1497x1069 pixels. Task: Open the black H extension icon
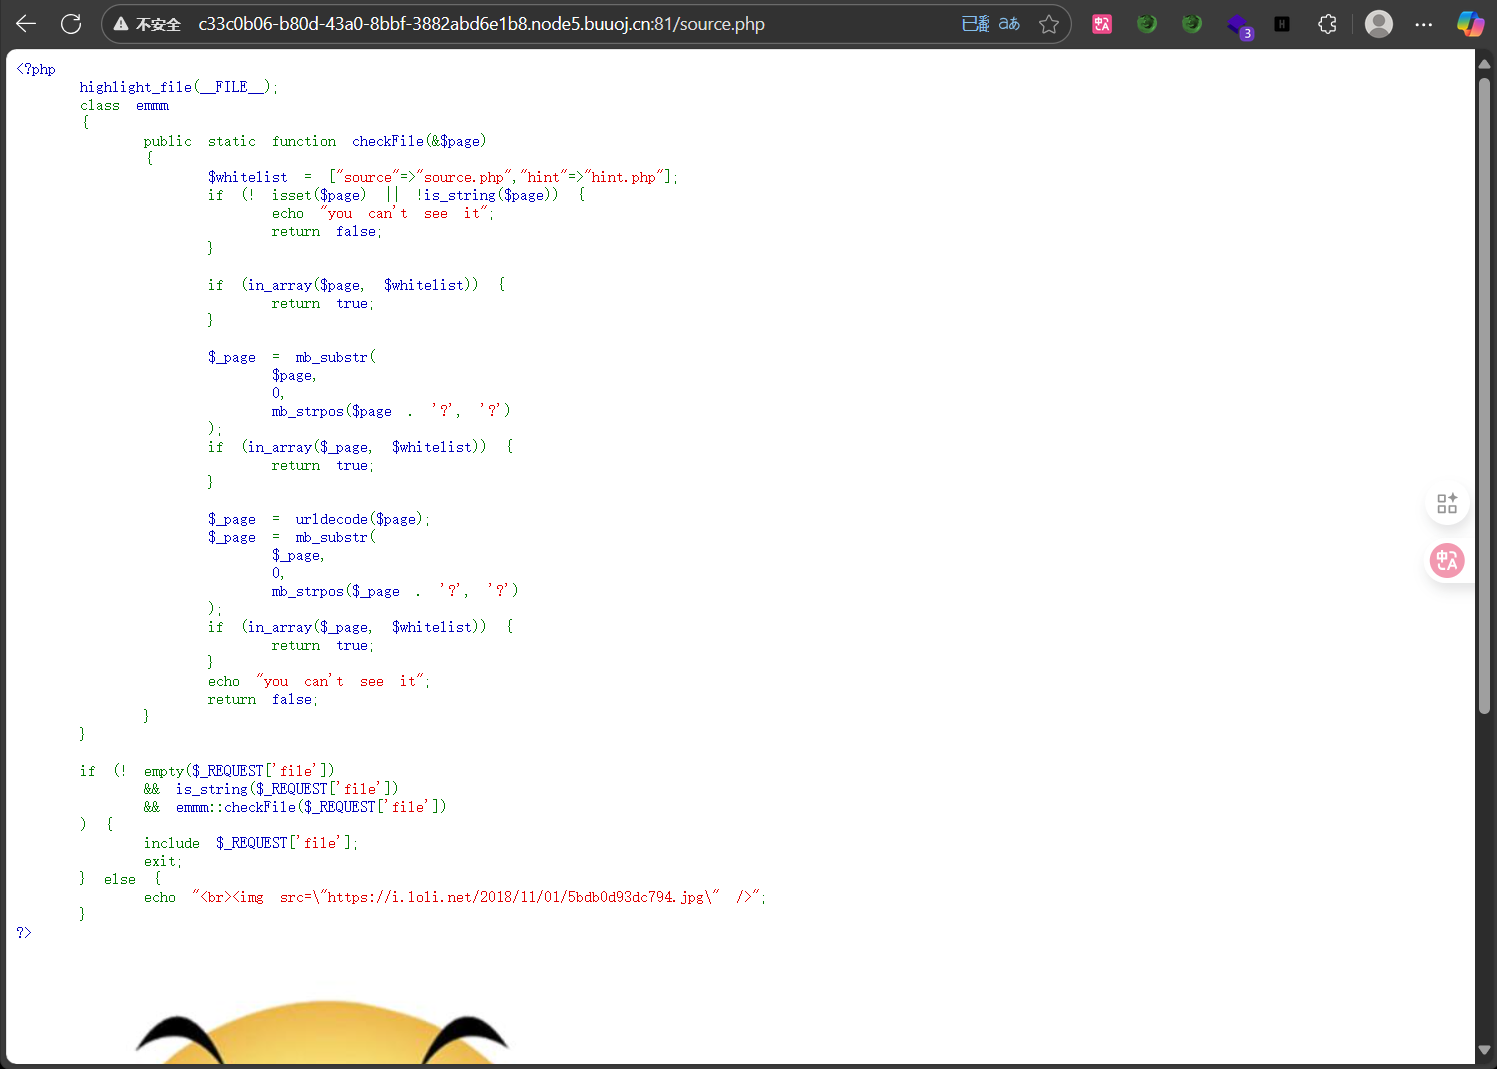pyautogui.click(x=1282, y=23)
